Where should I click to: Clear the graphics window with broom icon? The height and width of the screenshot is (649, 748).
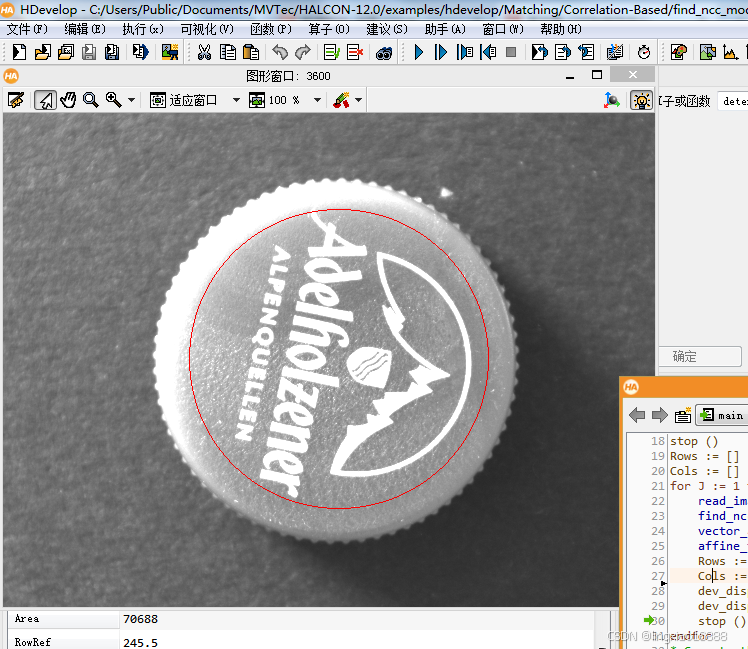click(16, 100)
